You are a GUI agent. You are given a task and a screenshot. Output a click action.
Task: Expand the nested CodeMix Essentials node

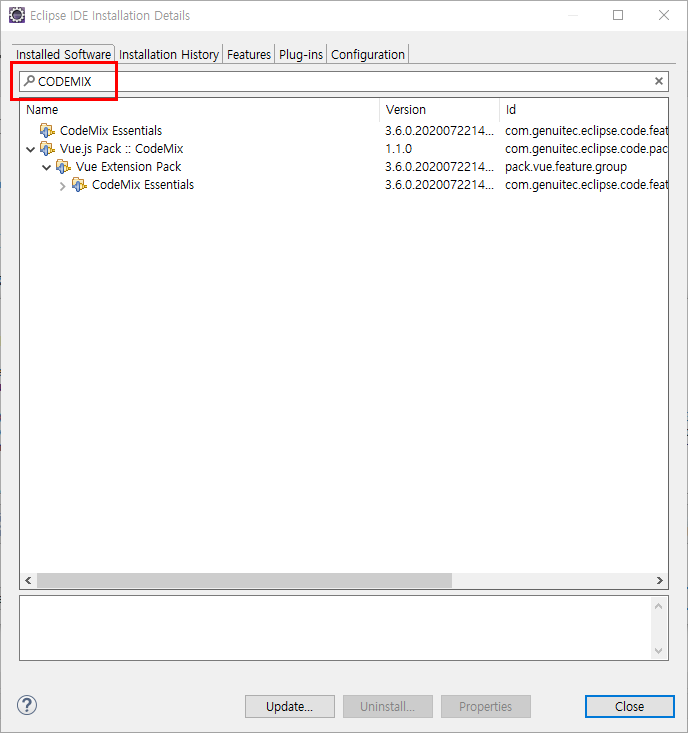pyautogui.click(x=62, y=186)
